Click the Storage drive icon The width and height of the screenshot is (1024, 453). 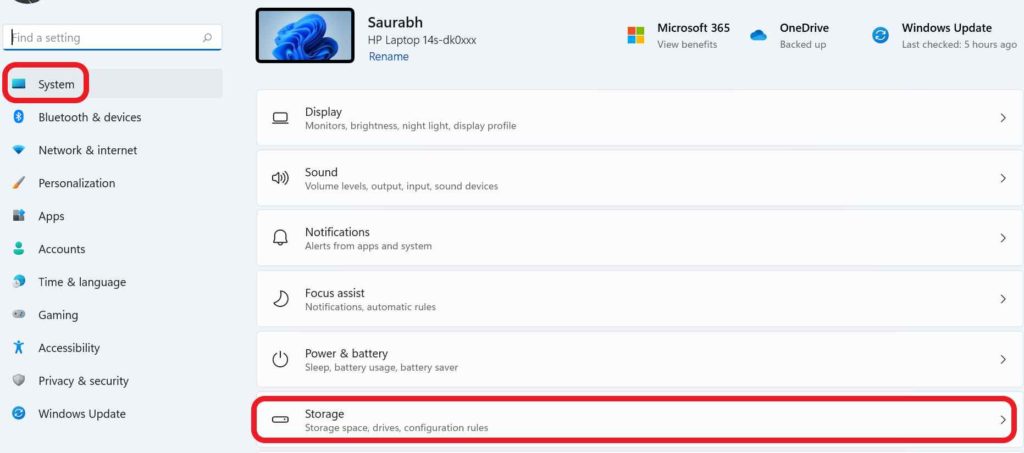point(280,419)
